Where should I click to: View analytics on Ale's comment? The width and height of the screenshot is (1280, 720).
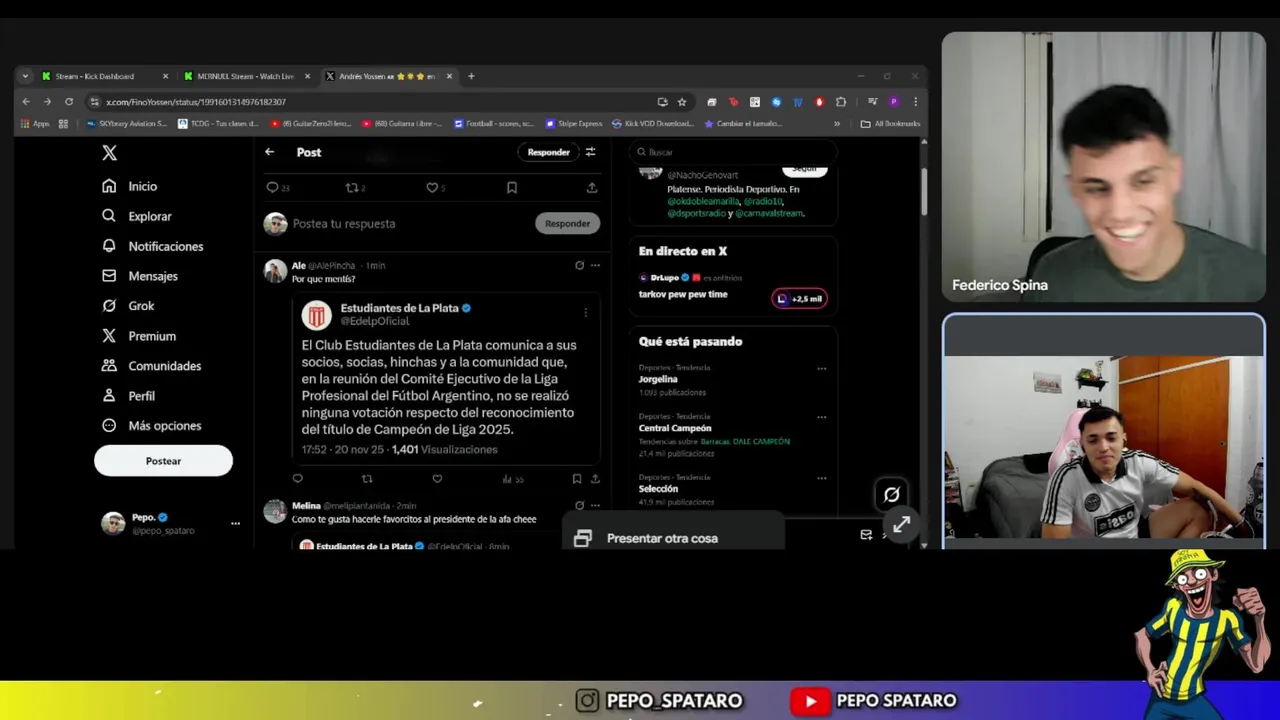point(512,479)
